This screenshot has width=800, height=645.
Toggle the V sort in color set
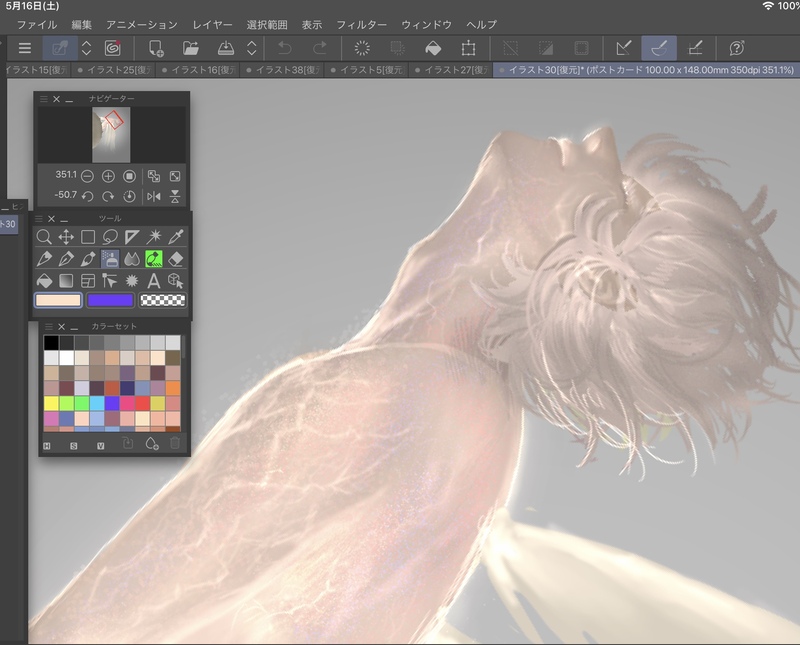[x=101, y=446]
